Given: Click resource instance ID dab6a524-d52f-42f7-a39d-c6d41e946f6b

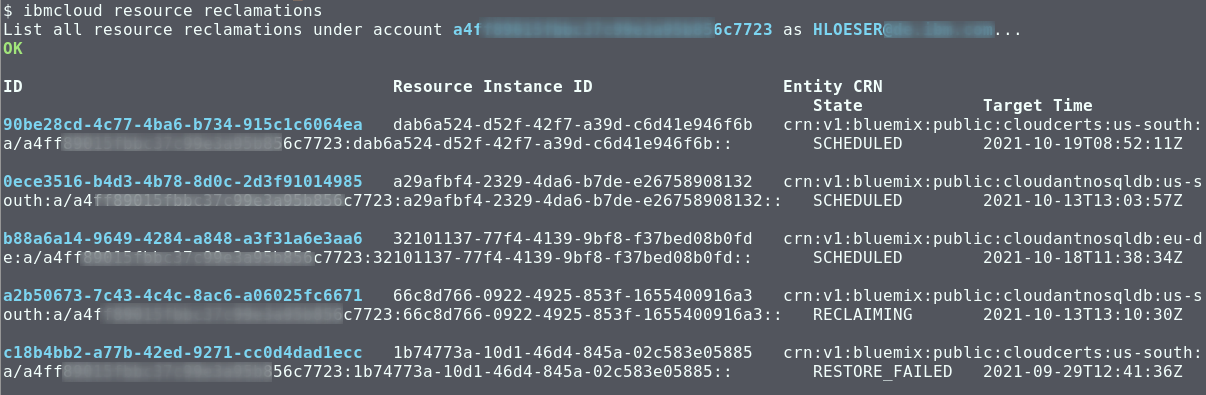Looking at the screenshot, I should point(573,125).
